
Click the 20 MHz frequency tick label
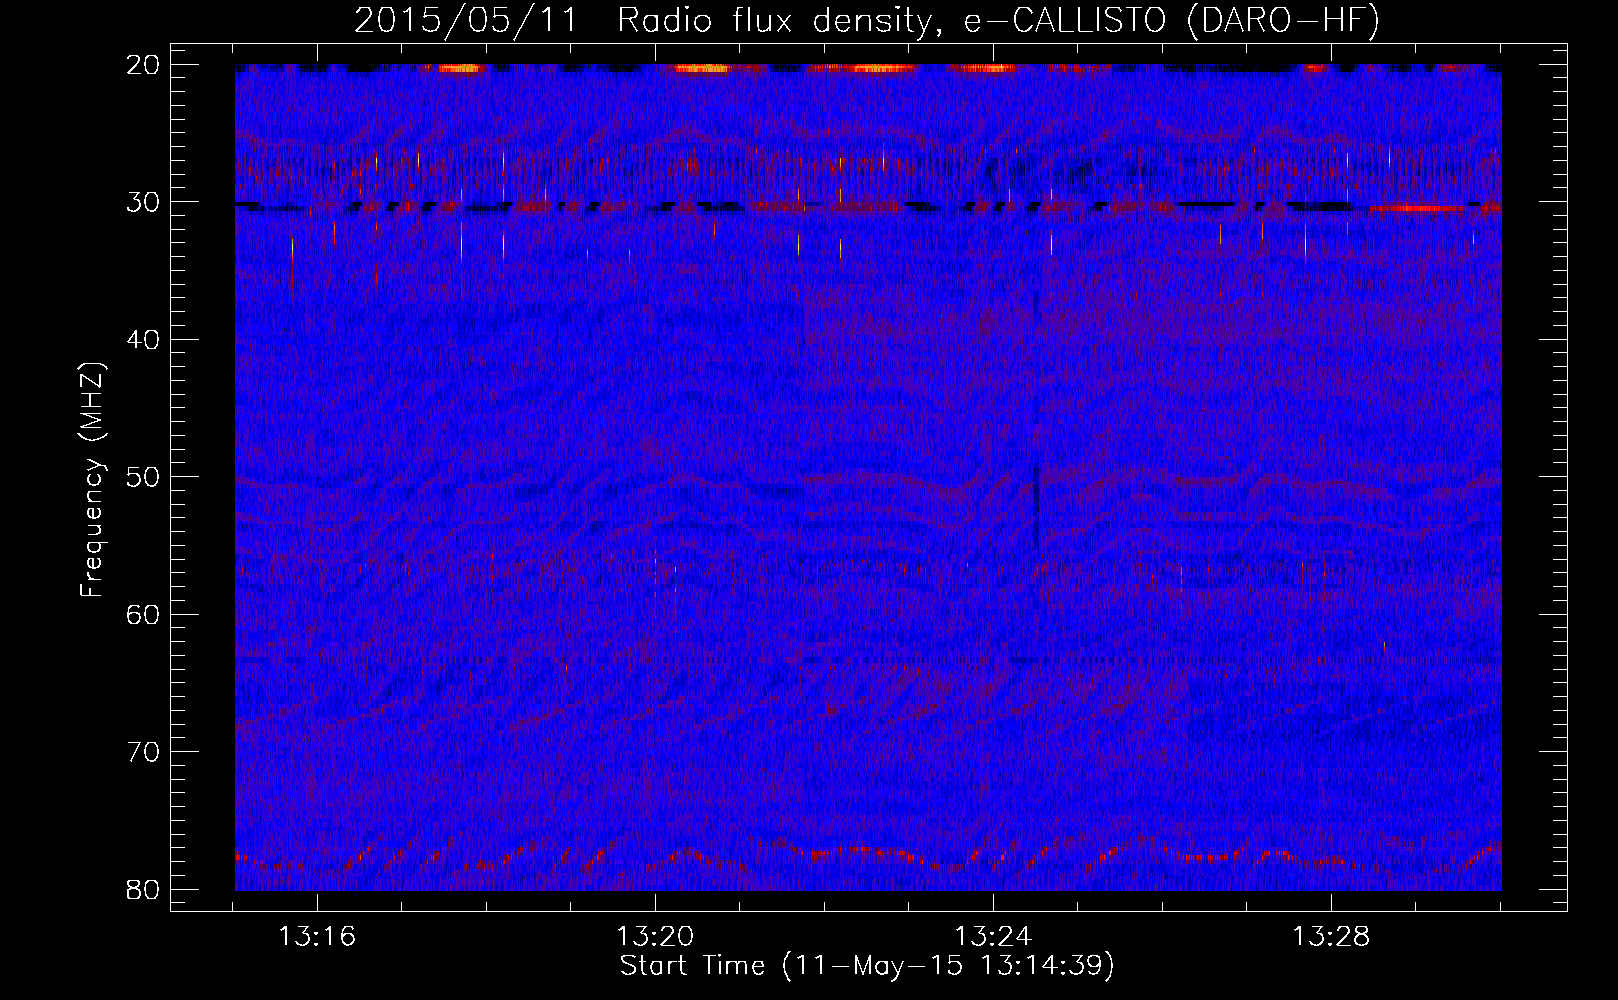(x=144, y=65)
